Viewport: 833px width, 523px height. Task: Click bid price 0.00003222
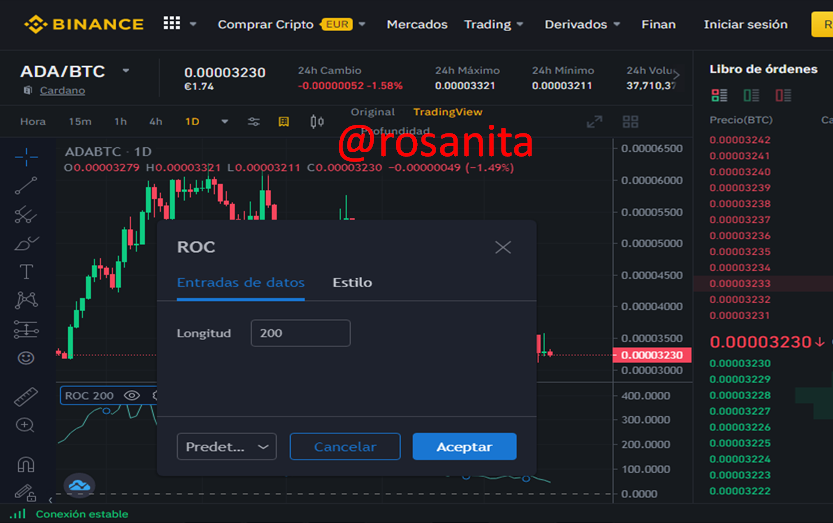[740, 491]
